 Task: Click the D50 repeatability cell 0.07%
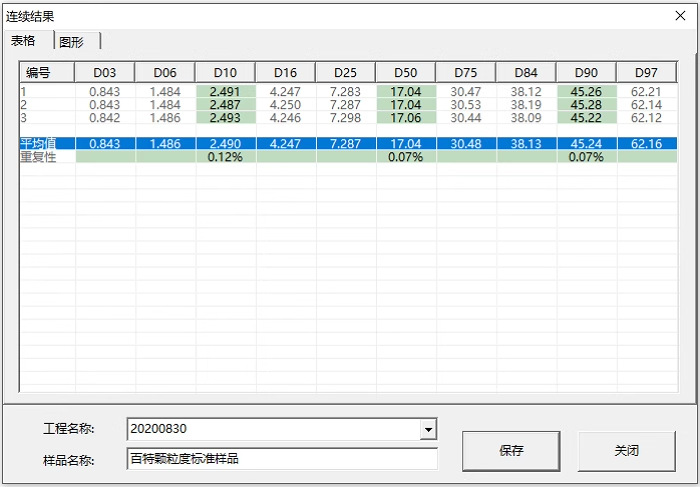405,157
